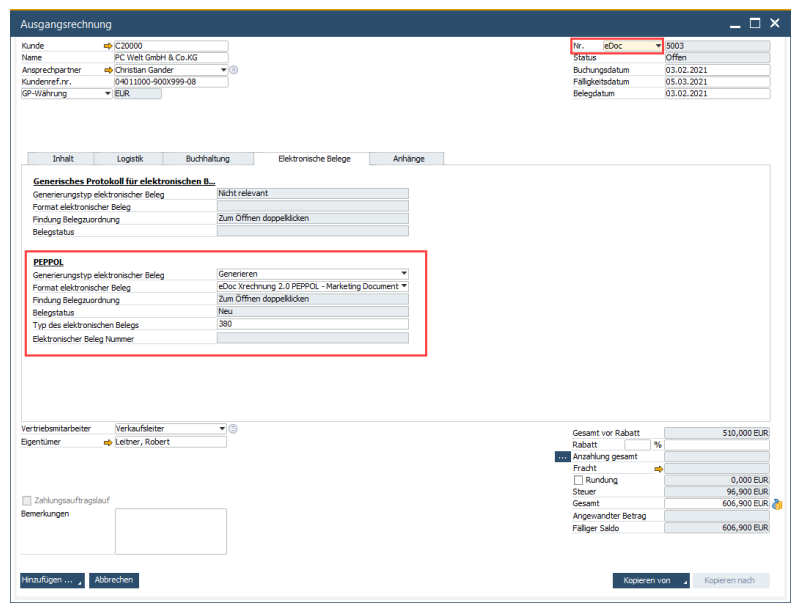The image size is (800, 611).
Task: Open the currency icon next to Gesamt total
Action: (777, 504)
